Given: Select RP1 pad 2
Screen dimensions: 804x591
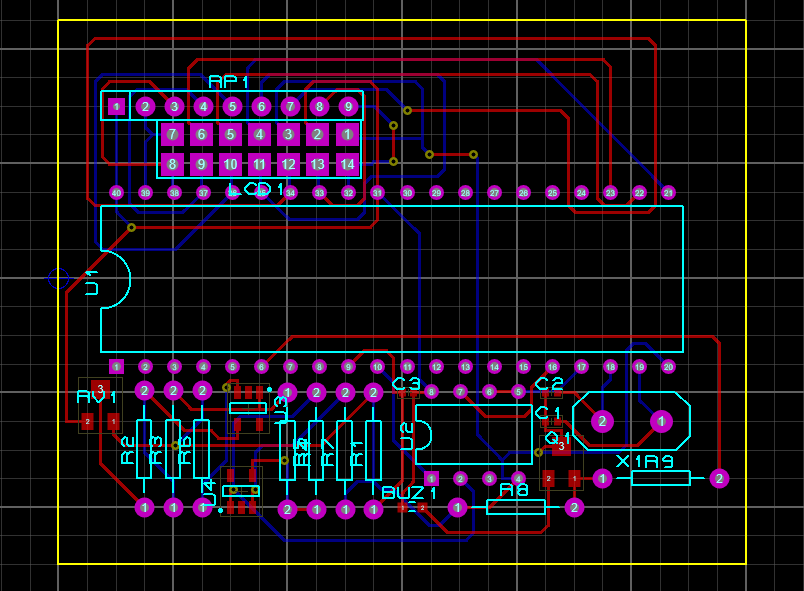Looking at the screenshot, I should click(x=146, y=107).
